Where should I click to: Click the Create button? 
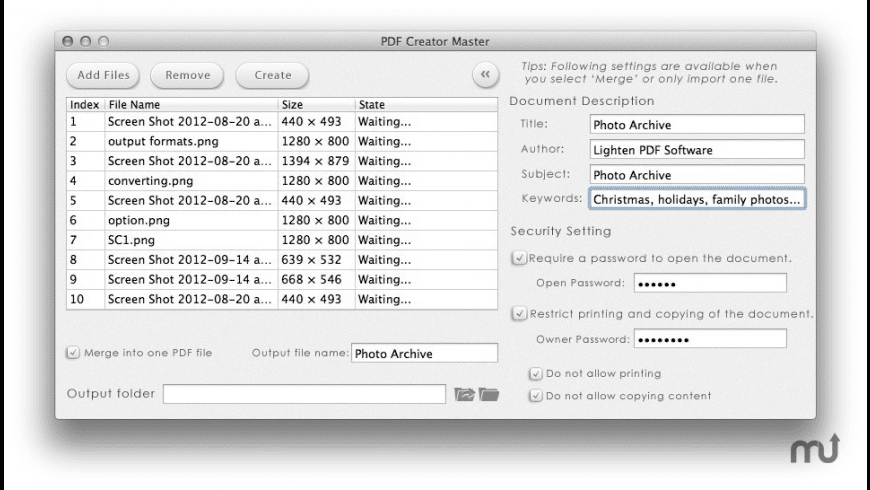[272, 75]
